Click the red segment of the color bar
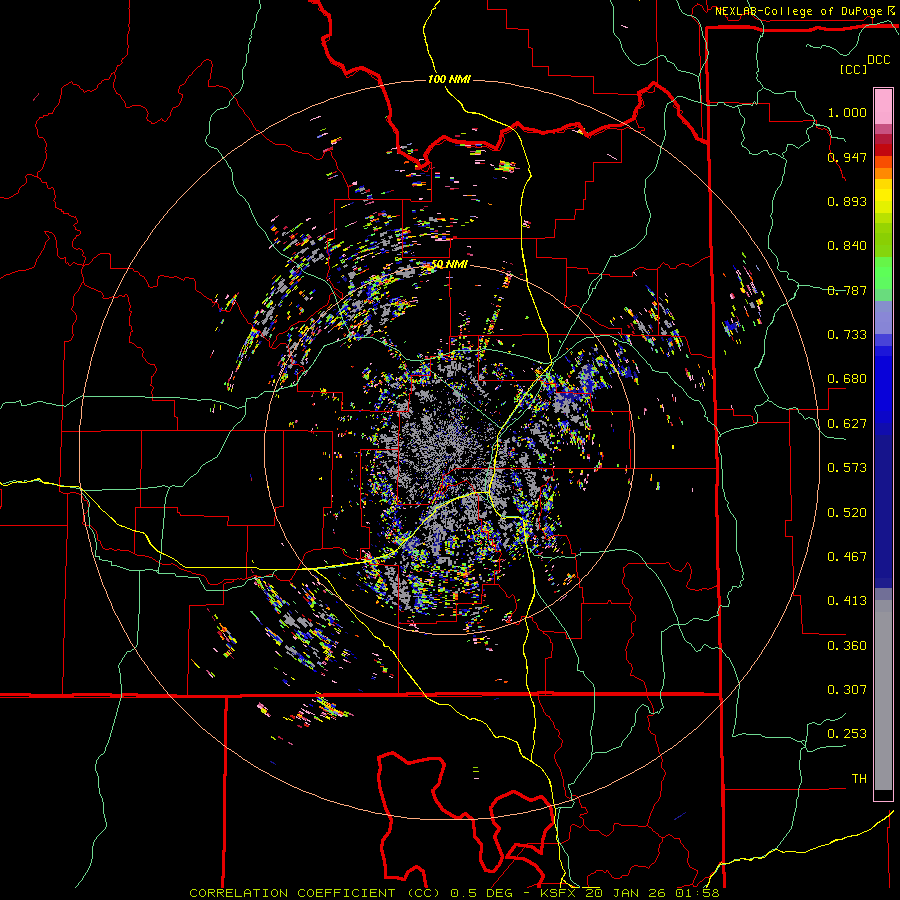The width and height of the screenshot is (900, 900). [x=883, y=150]
